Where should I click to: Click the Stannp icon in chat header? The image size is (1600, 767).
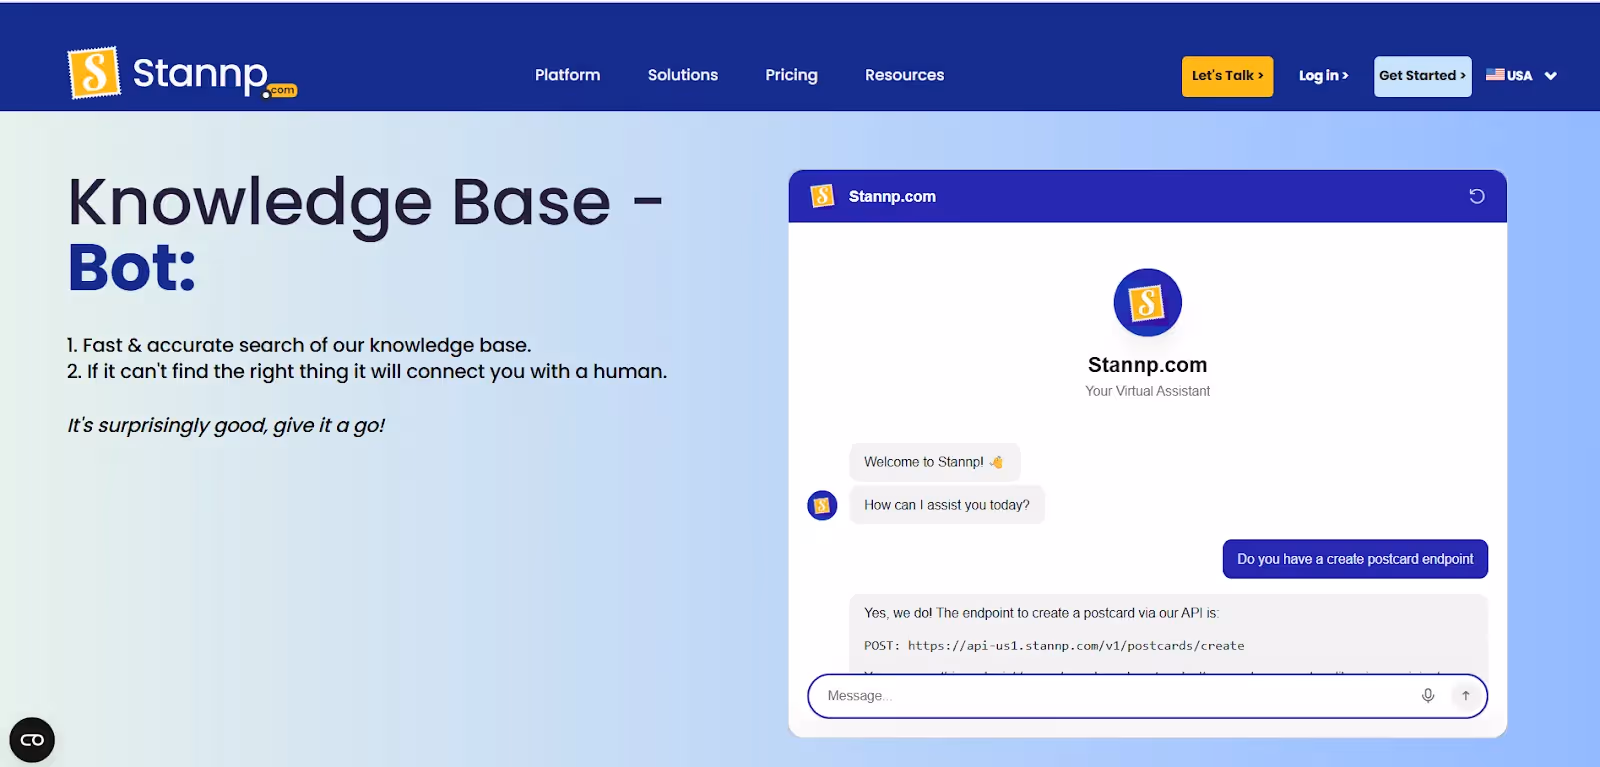coord(822,196)
